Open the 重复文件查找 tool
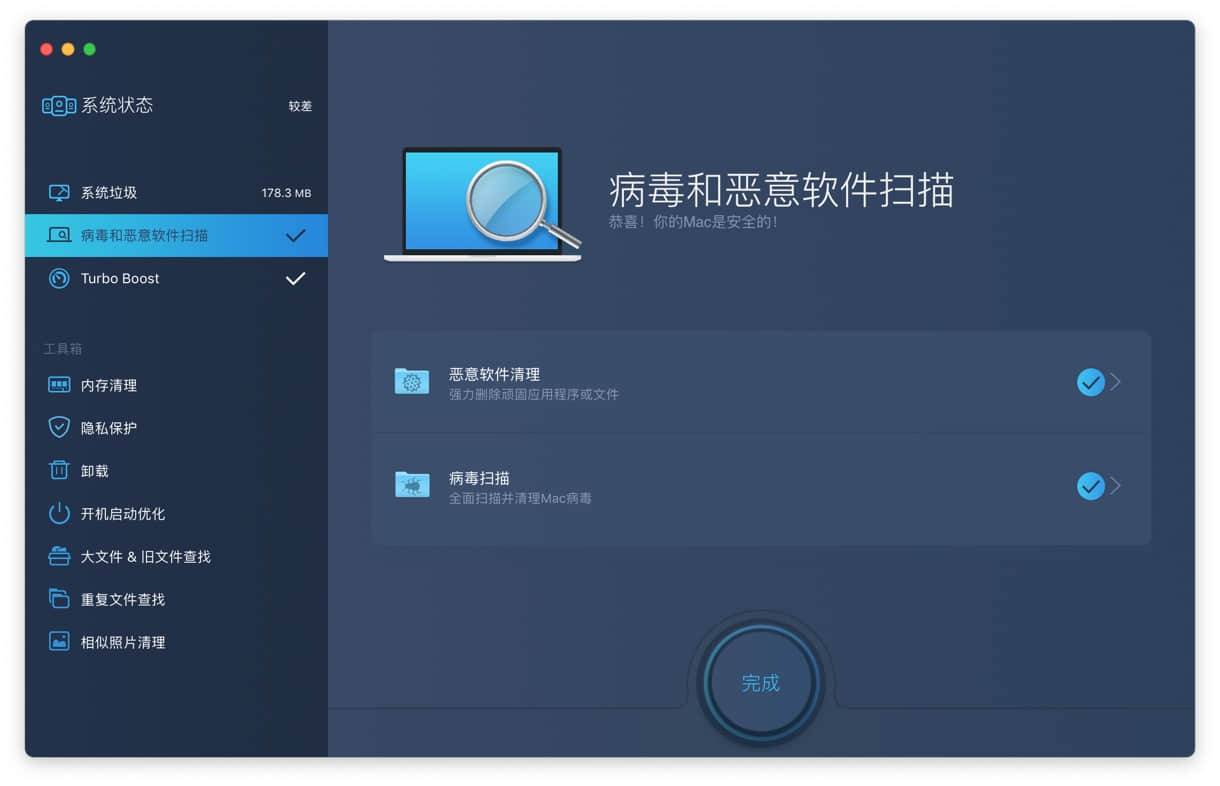1220x786 pixels. [x=176, y=600]
